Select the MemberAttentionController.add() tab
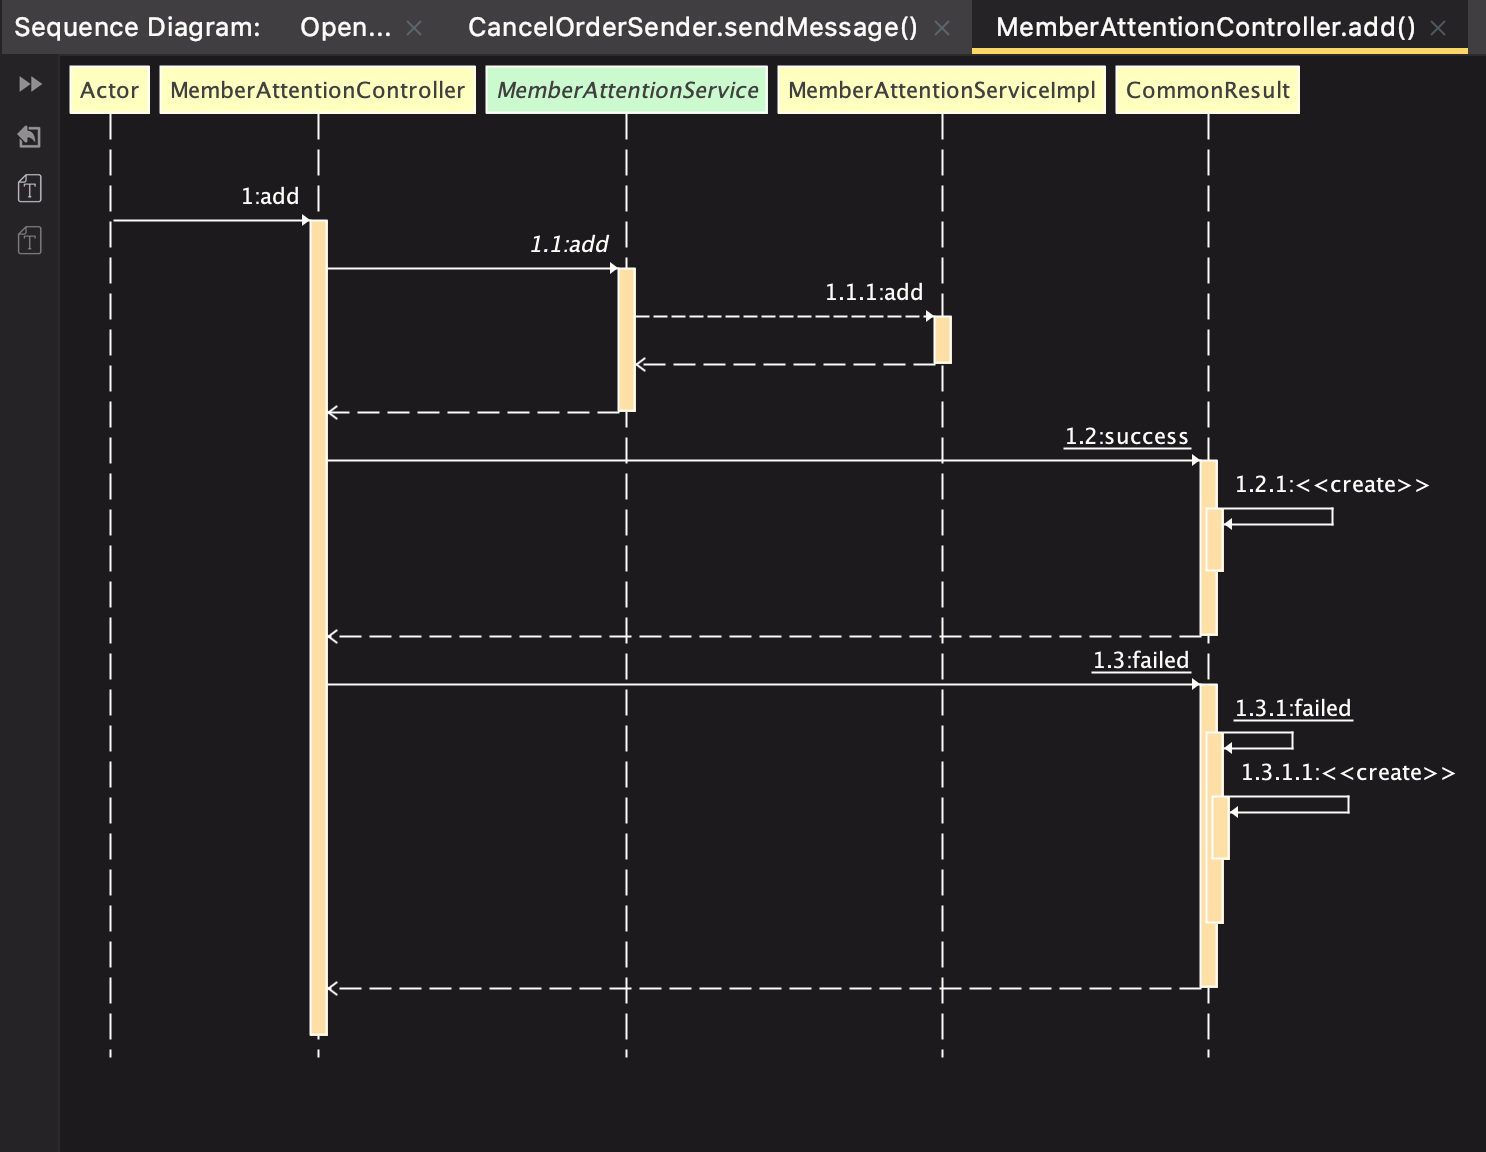 click(1206, 27)
